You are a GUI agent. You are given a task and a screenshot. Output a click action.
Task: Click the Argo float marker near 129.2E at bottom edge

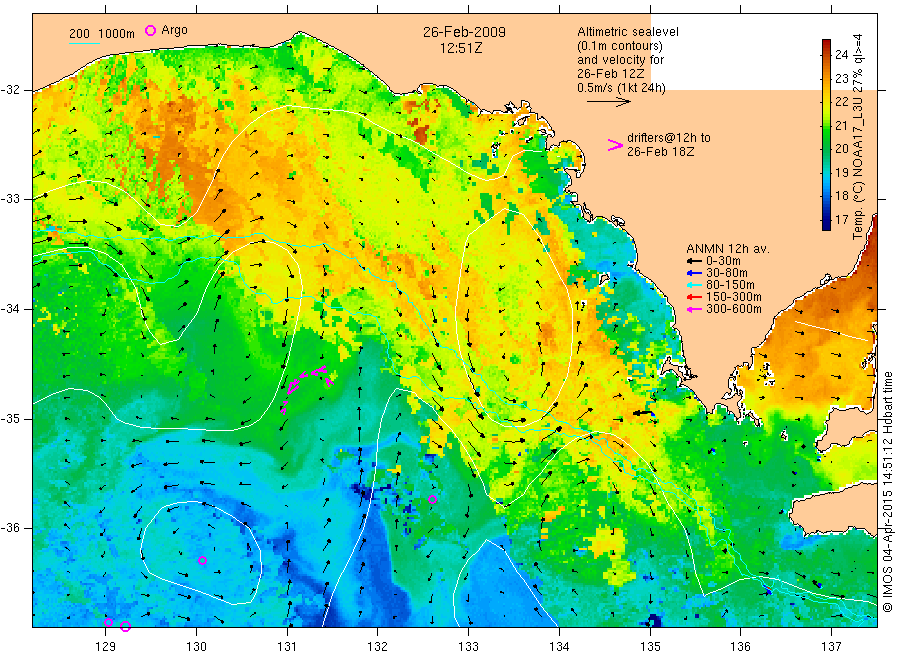(x=126, y=626)
